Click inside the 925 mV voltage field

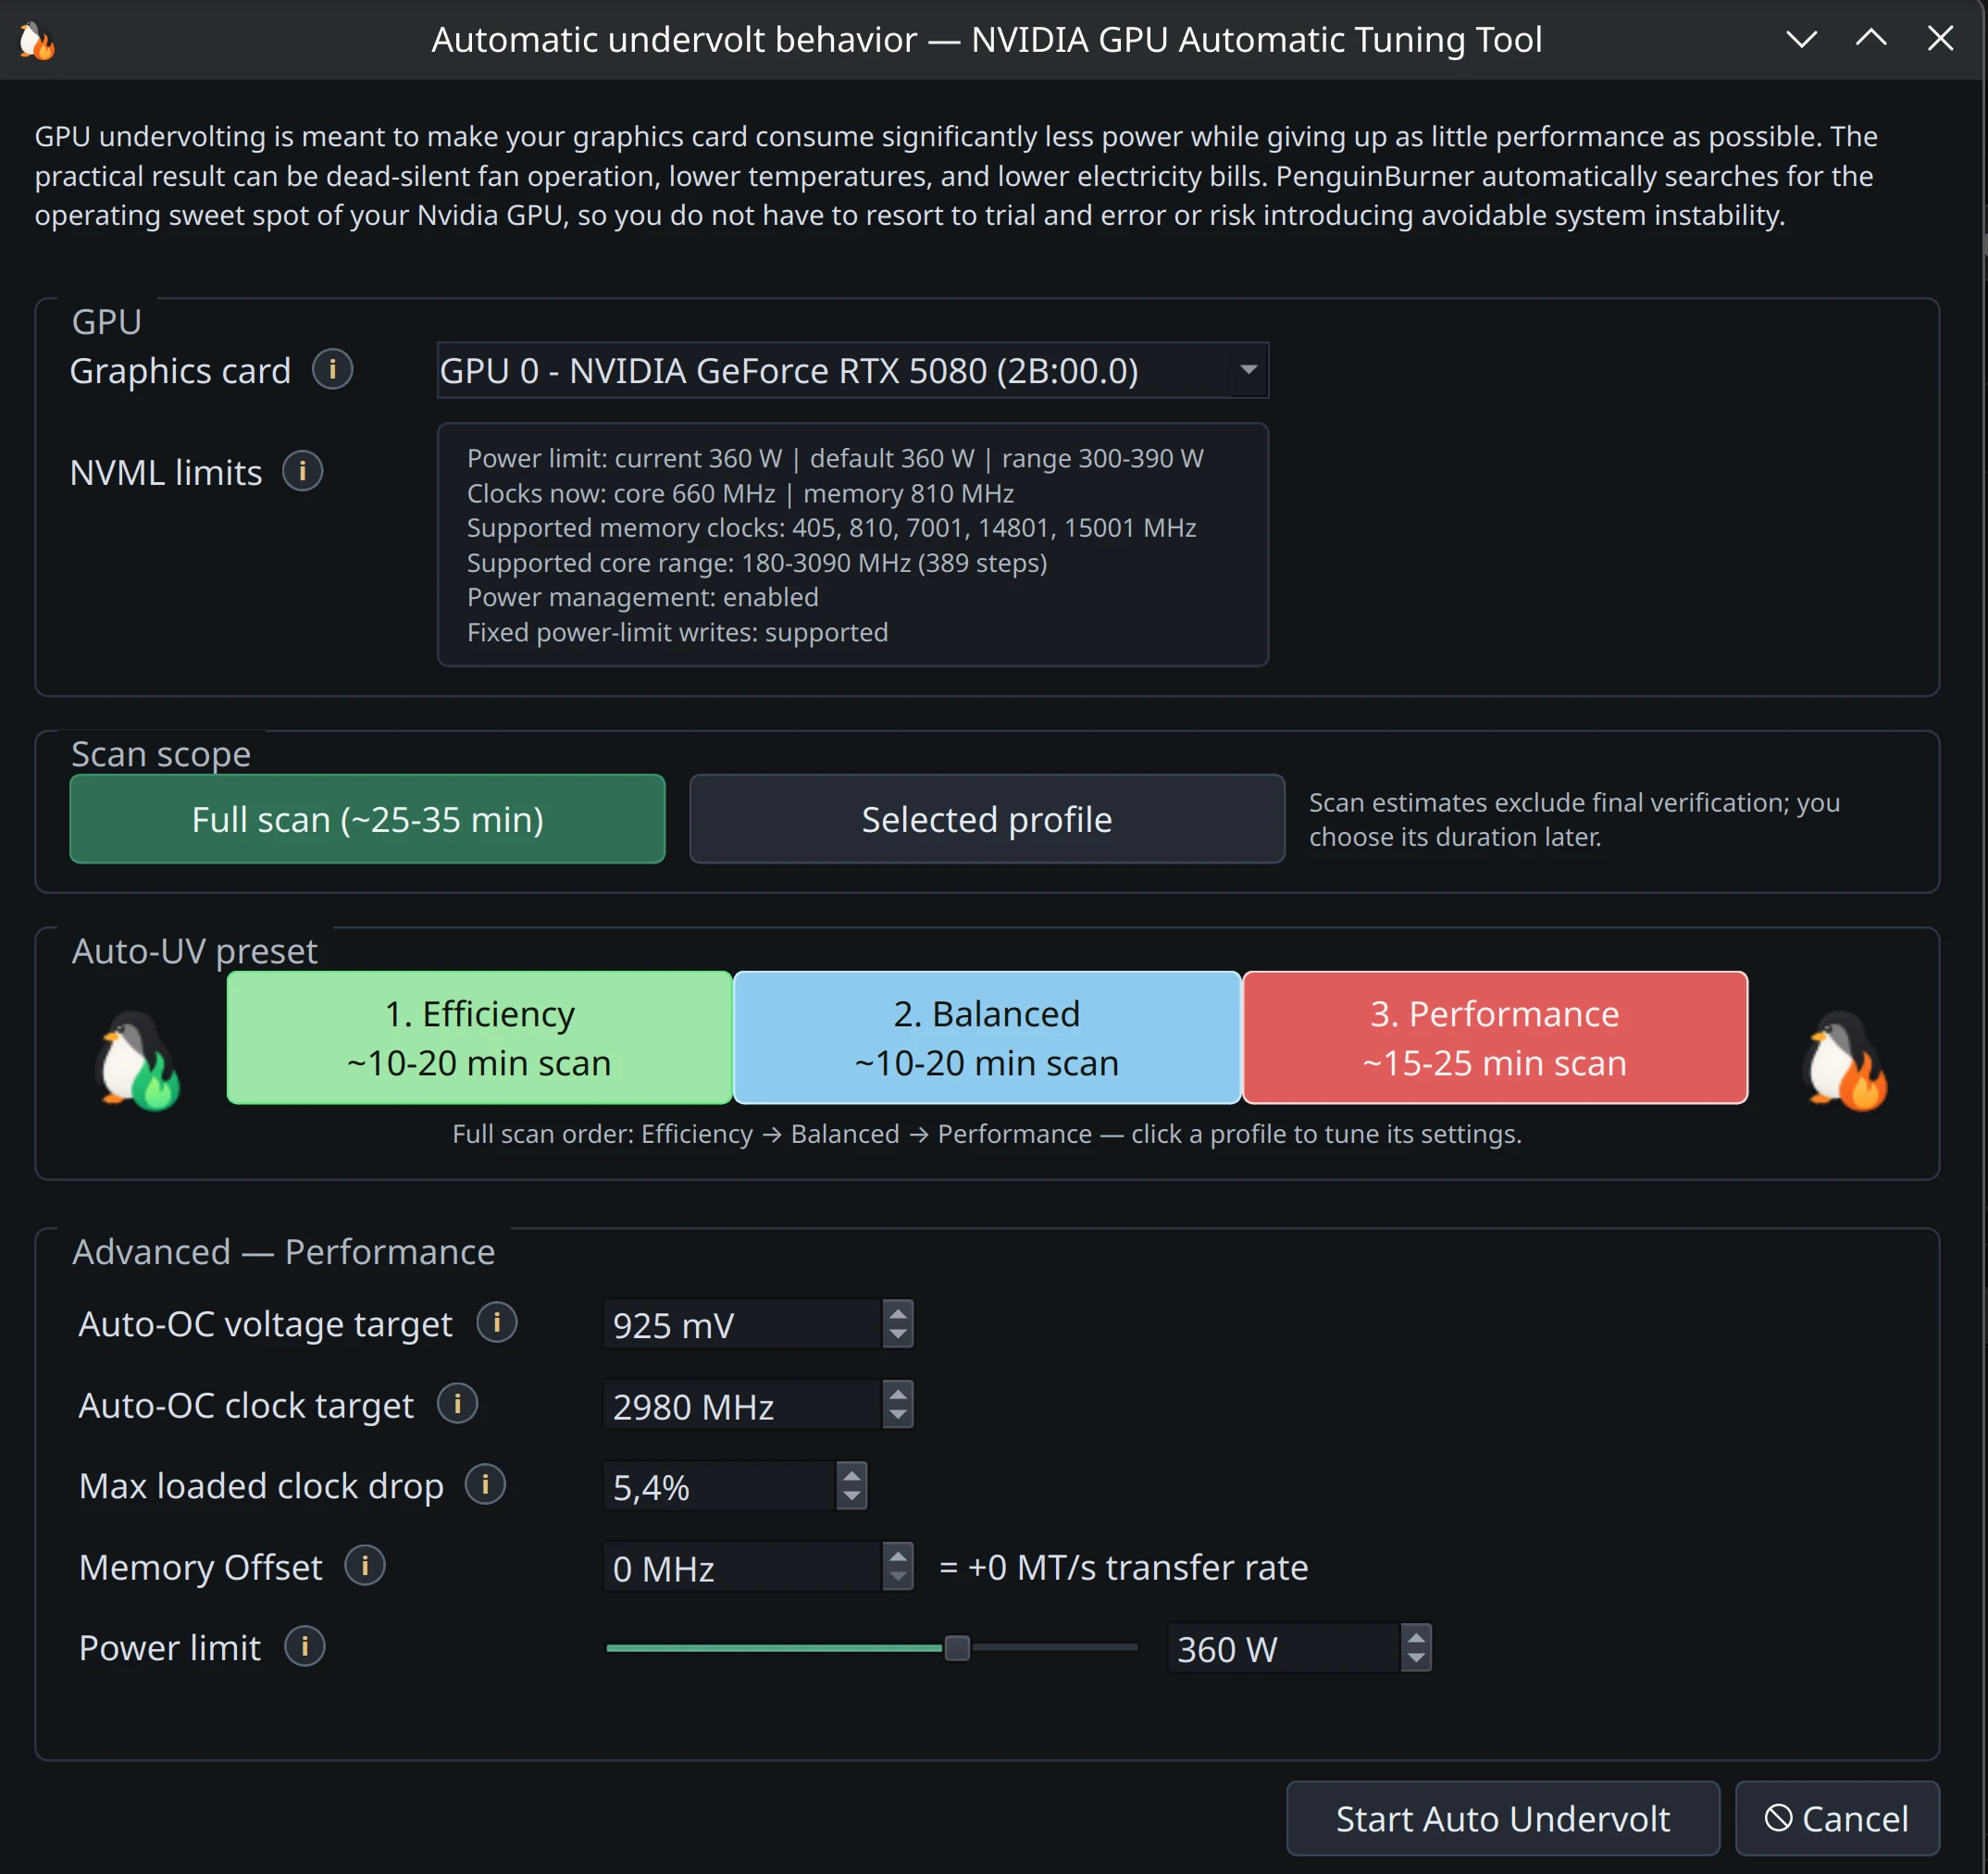743,1325
